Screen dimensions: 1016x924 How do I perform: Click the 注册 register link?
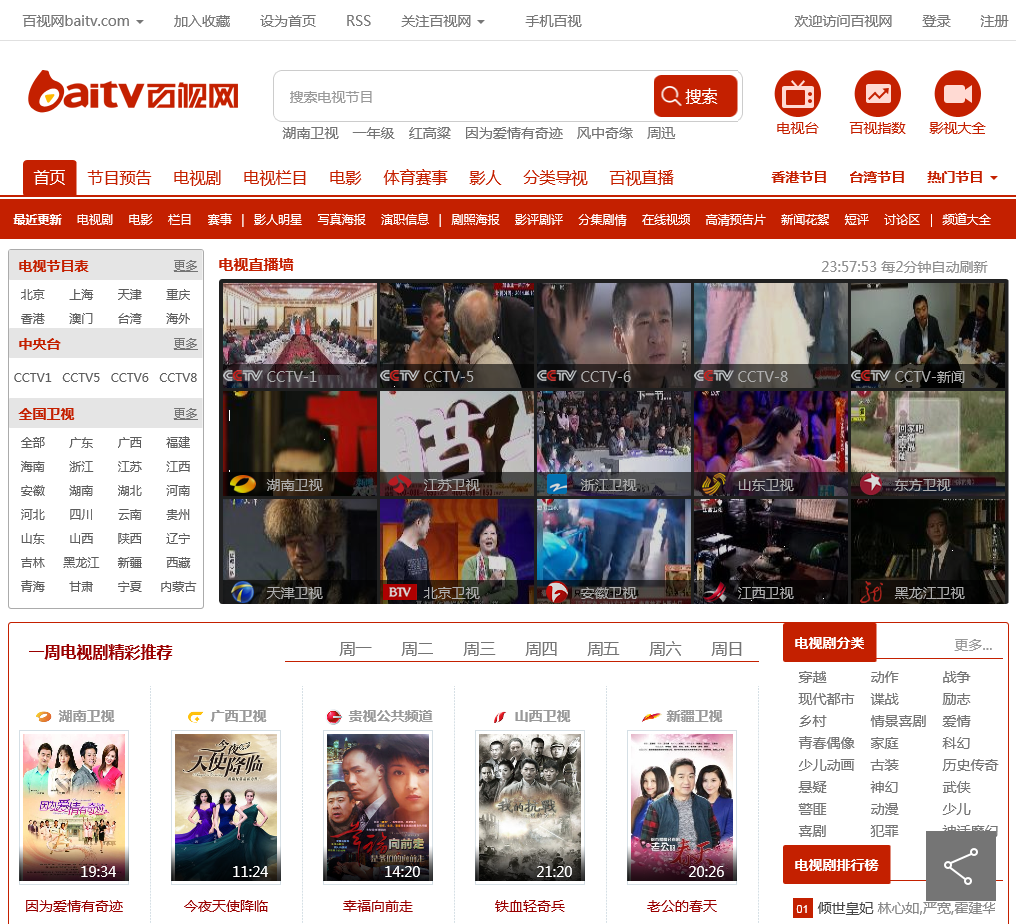[x=994, y=21]
